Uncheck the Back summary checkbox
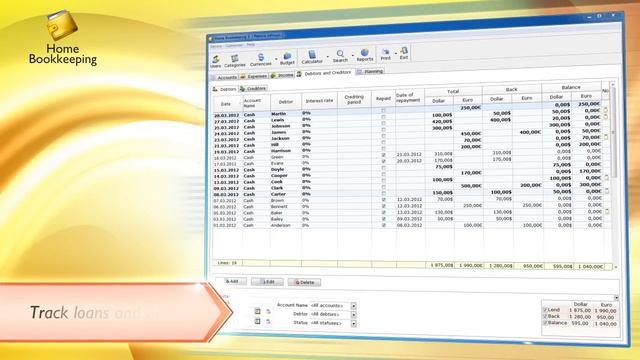Image resolution: width=640 pixels, height=360 pixels. (545, 316)
